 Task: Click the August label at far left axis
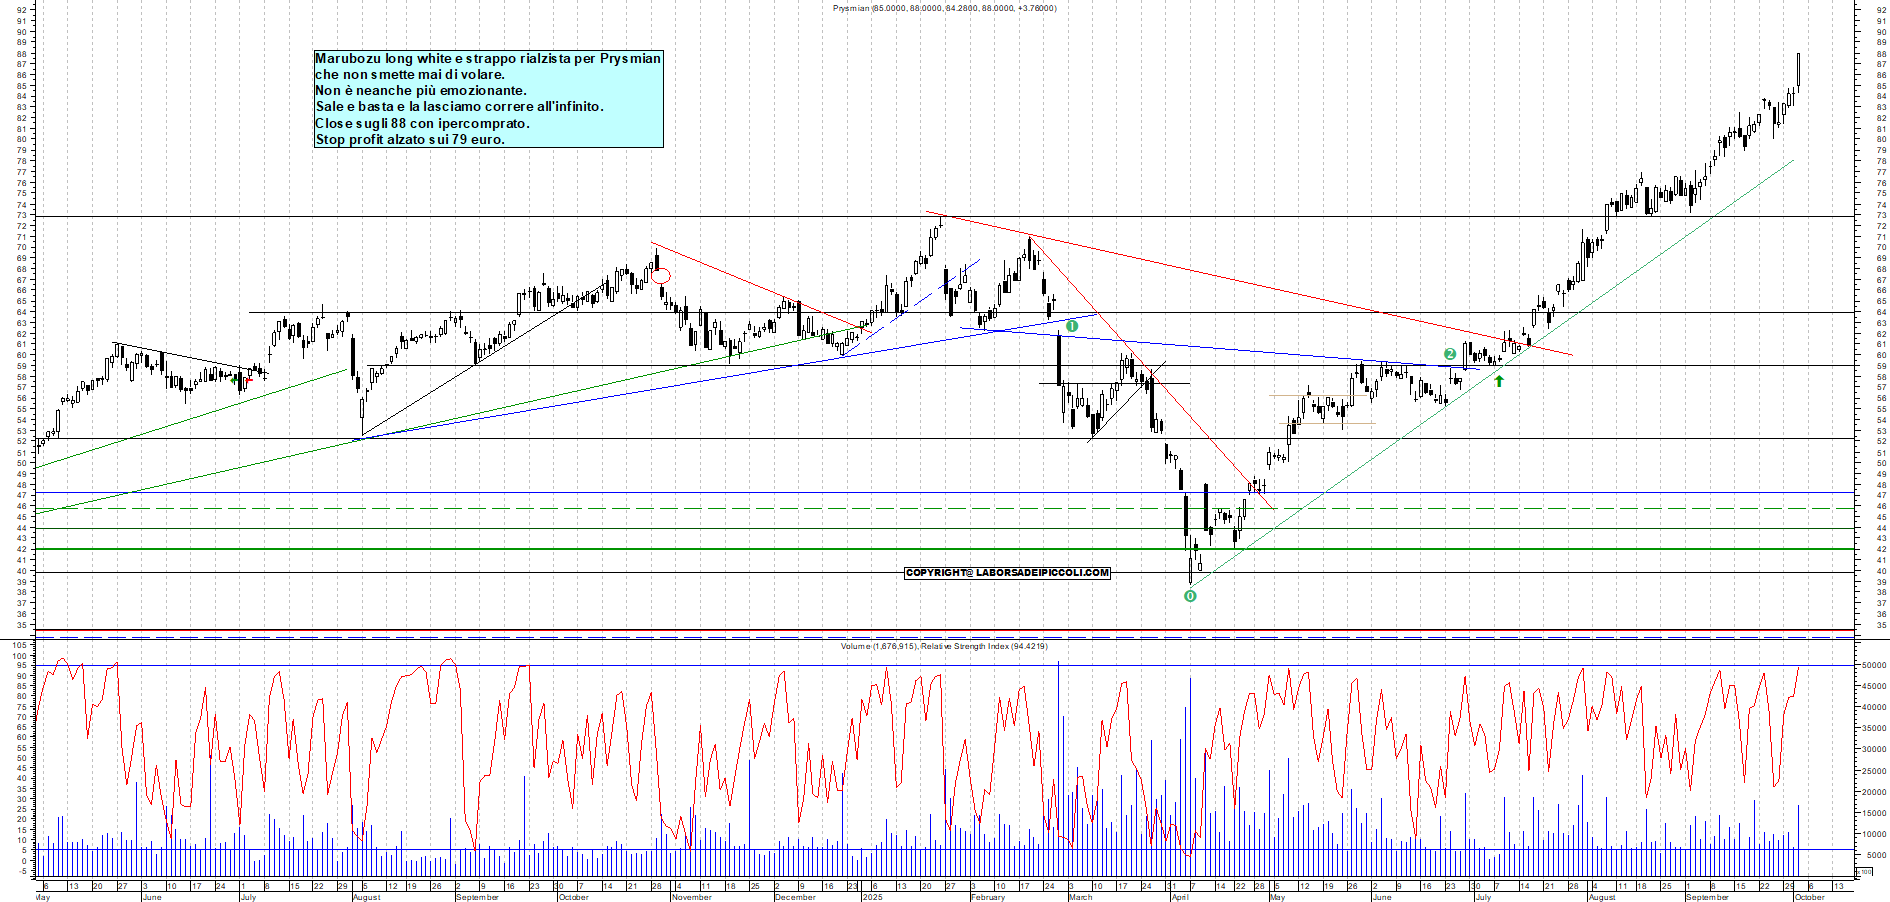(x=366, y=897)
